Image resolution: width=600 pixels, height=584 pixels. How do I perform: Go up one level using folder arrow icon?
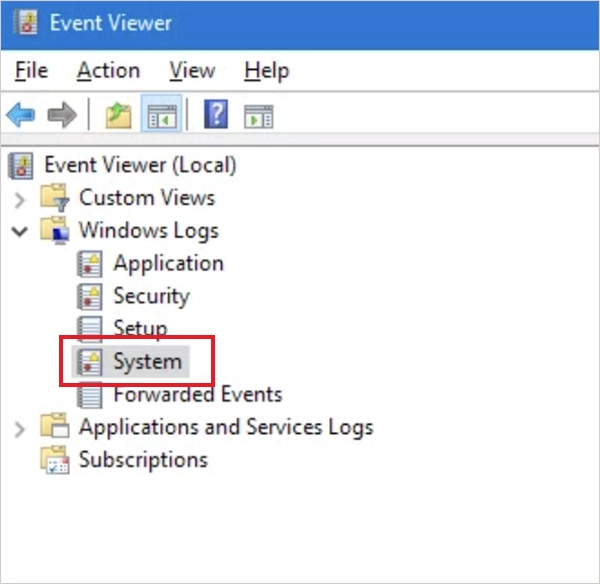pyautogui.click(x=119, y=115)
